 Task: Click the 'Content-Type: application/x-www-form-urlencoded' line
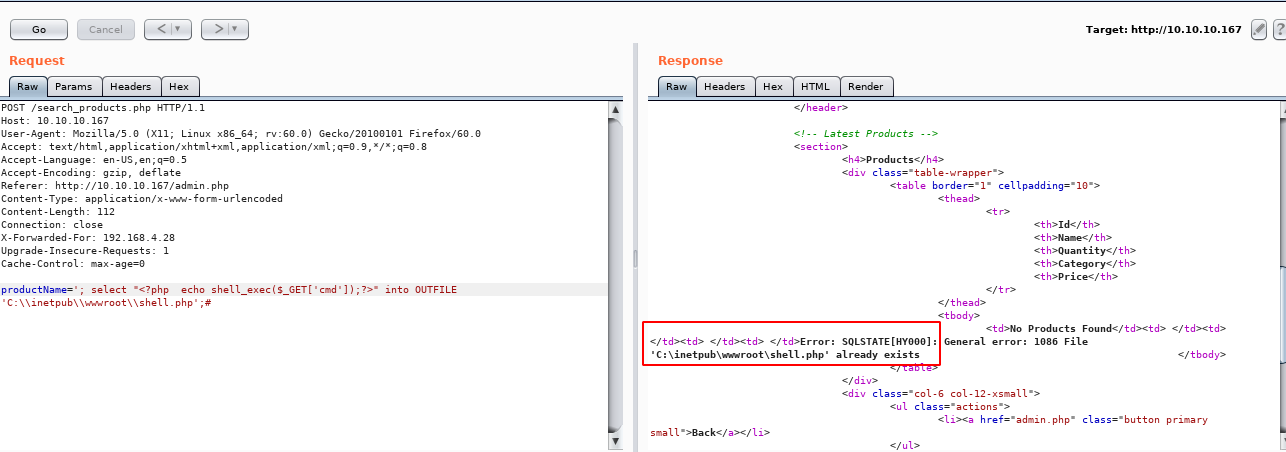tap(142, 198)
